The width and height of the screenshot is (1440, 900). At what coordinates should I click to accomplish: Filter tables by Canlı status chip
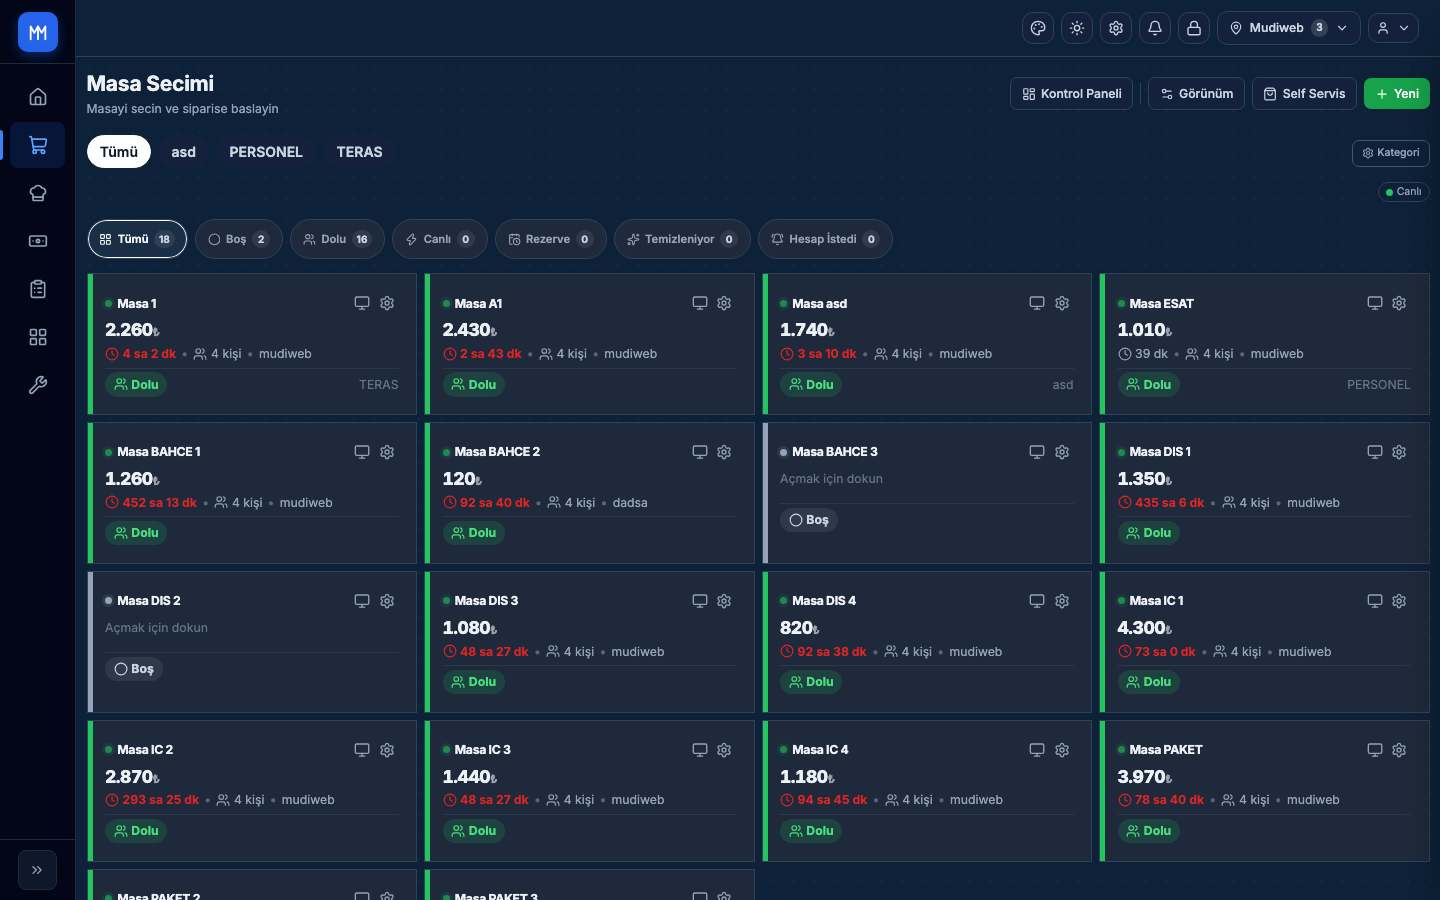[x=440, y=239]
